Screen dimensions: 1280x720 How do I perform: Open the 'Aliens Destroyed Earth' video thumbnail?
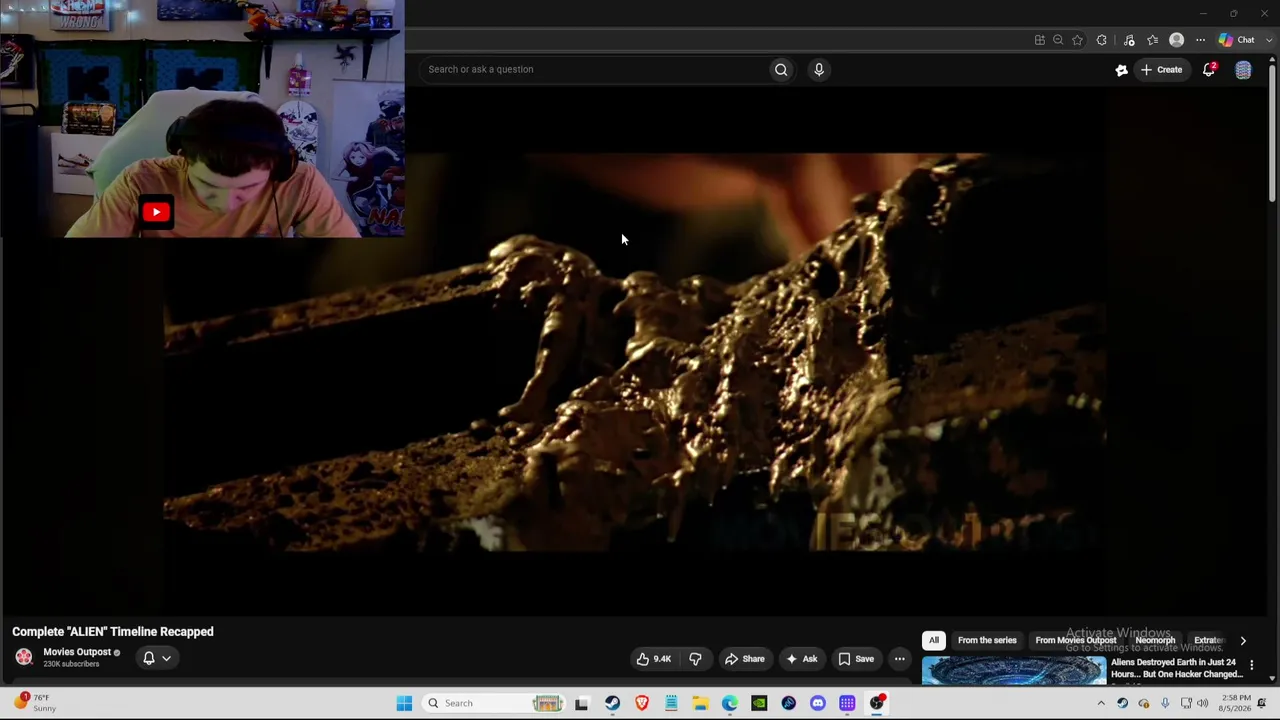1014,670
